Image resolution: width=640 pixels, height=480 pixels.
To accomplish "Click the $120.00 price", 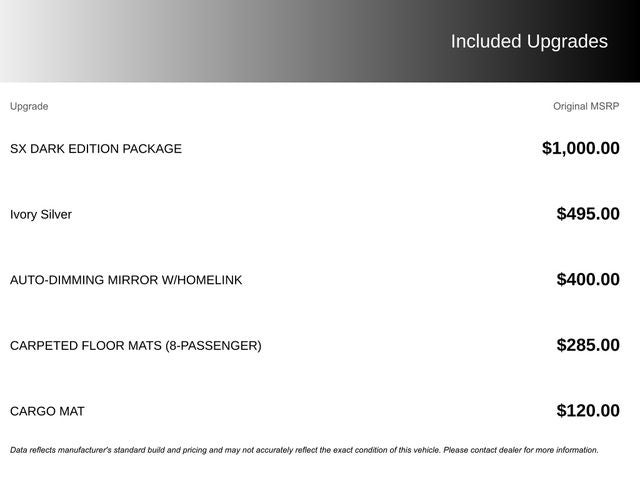I will [588, 411].
